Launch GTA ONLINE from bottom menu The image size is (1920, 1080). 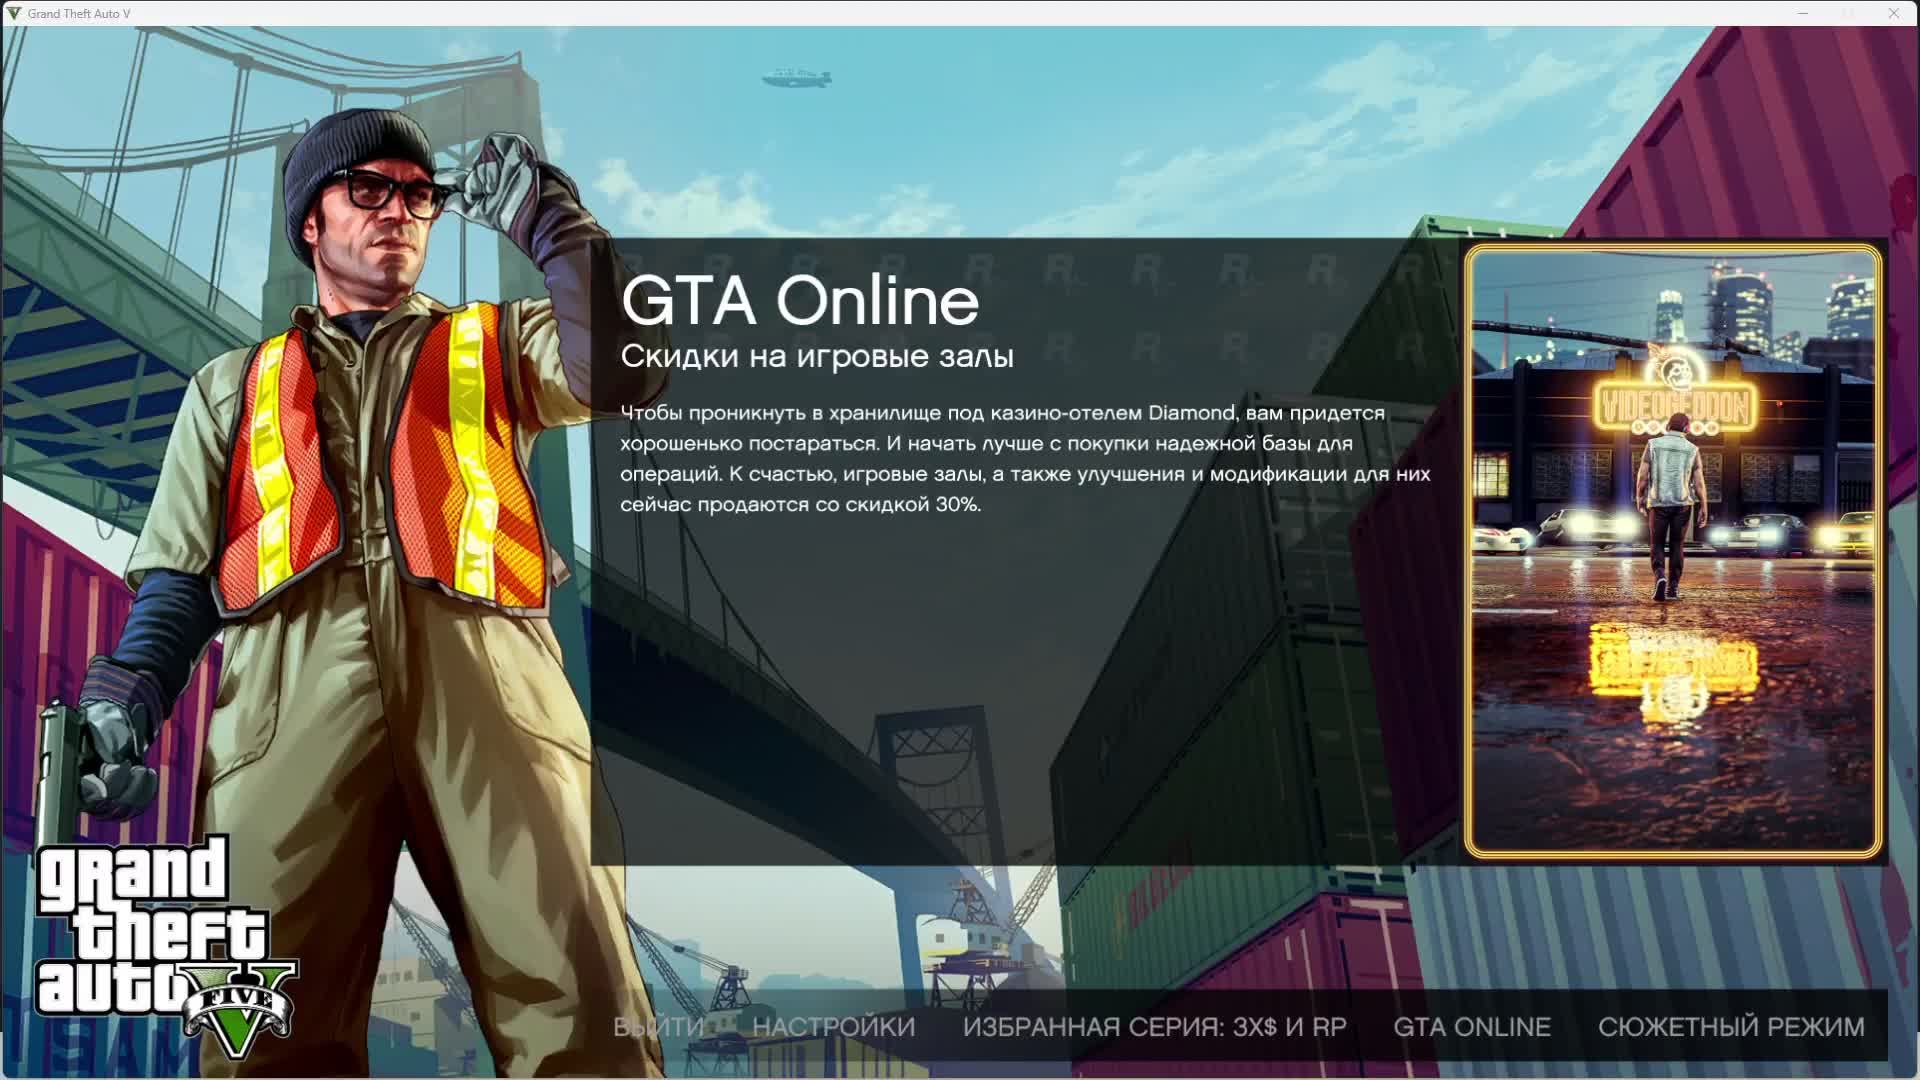tap(1472, 1027)
